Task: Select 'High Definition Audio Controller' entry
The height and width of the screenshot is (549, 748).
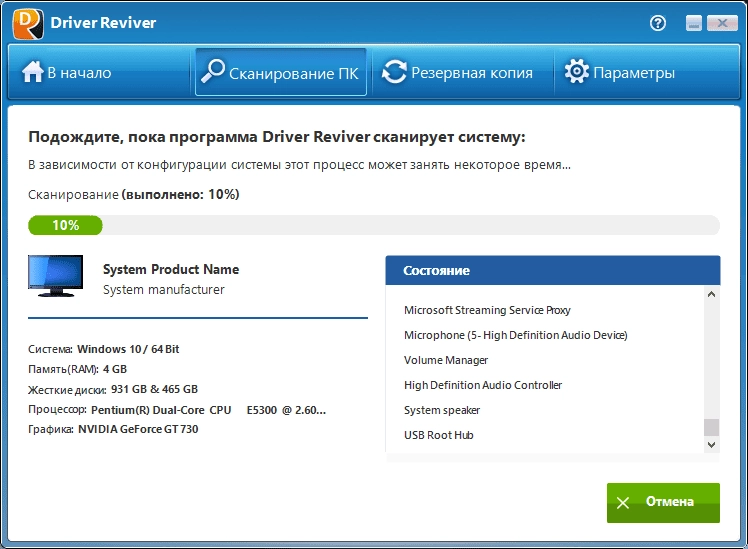Action: point(483,385)
